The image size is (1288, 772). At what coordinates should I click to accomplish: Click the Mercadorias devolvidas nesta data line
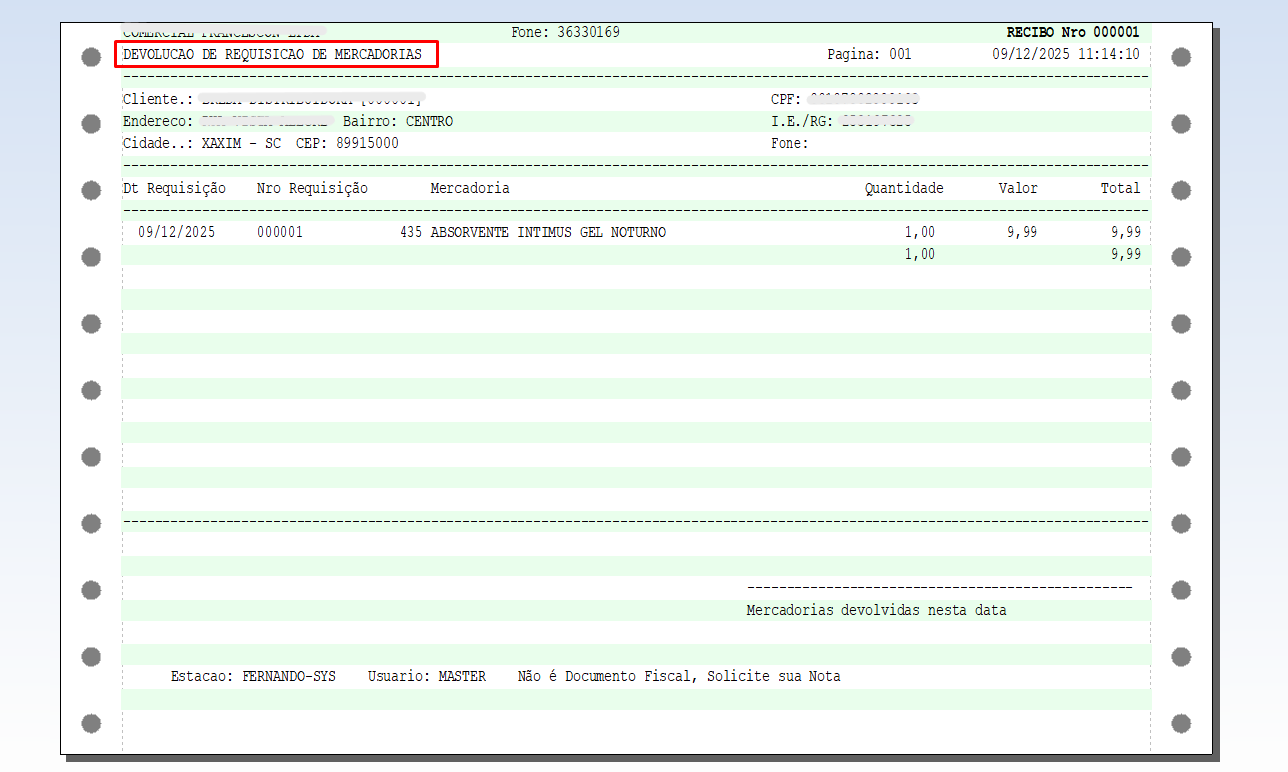876,610
